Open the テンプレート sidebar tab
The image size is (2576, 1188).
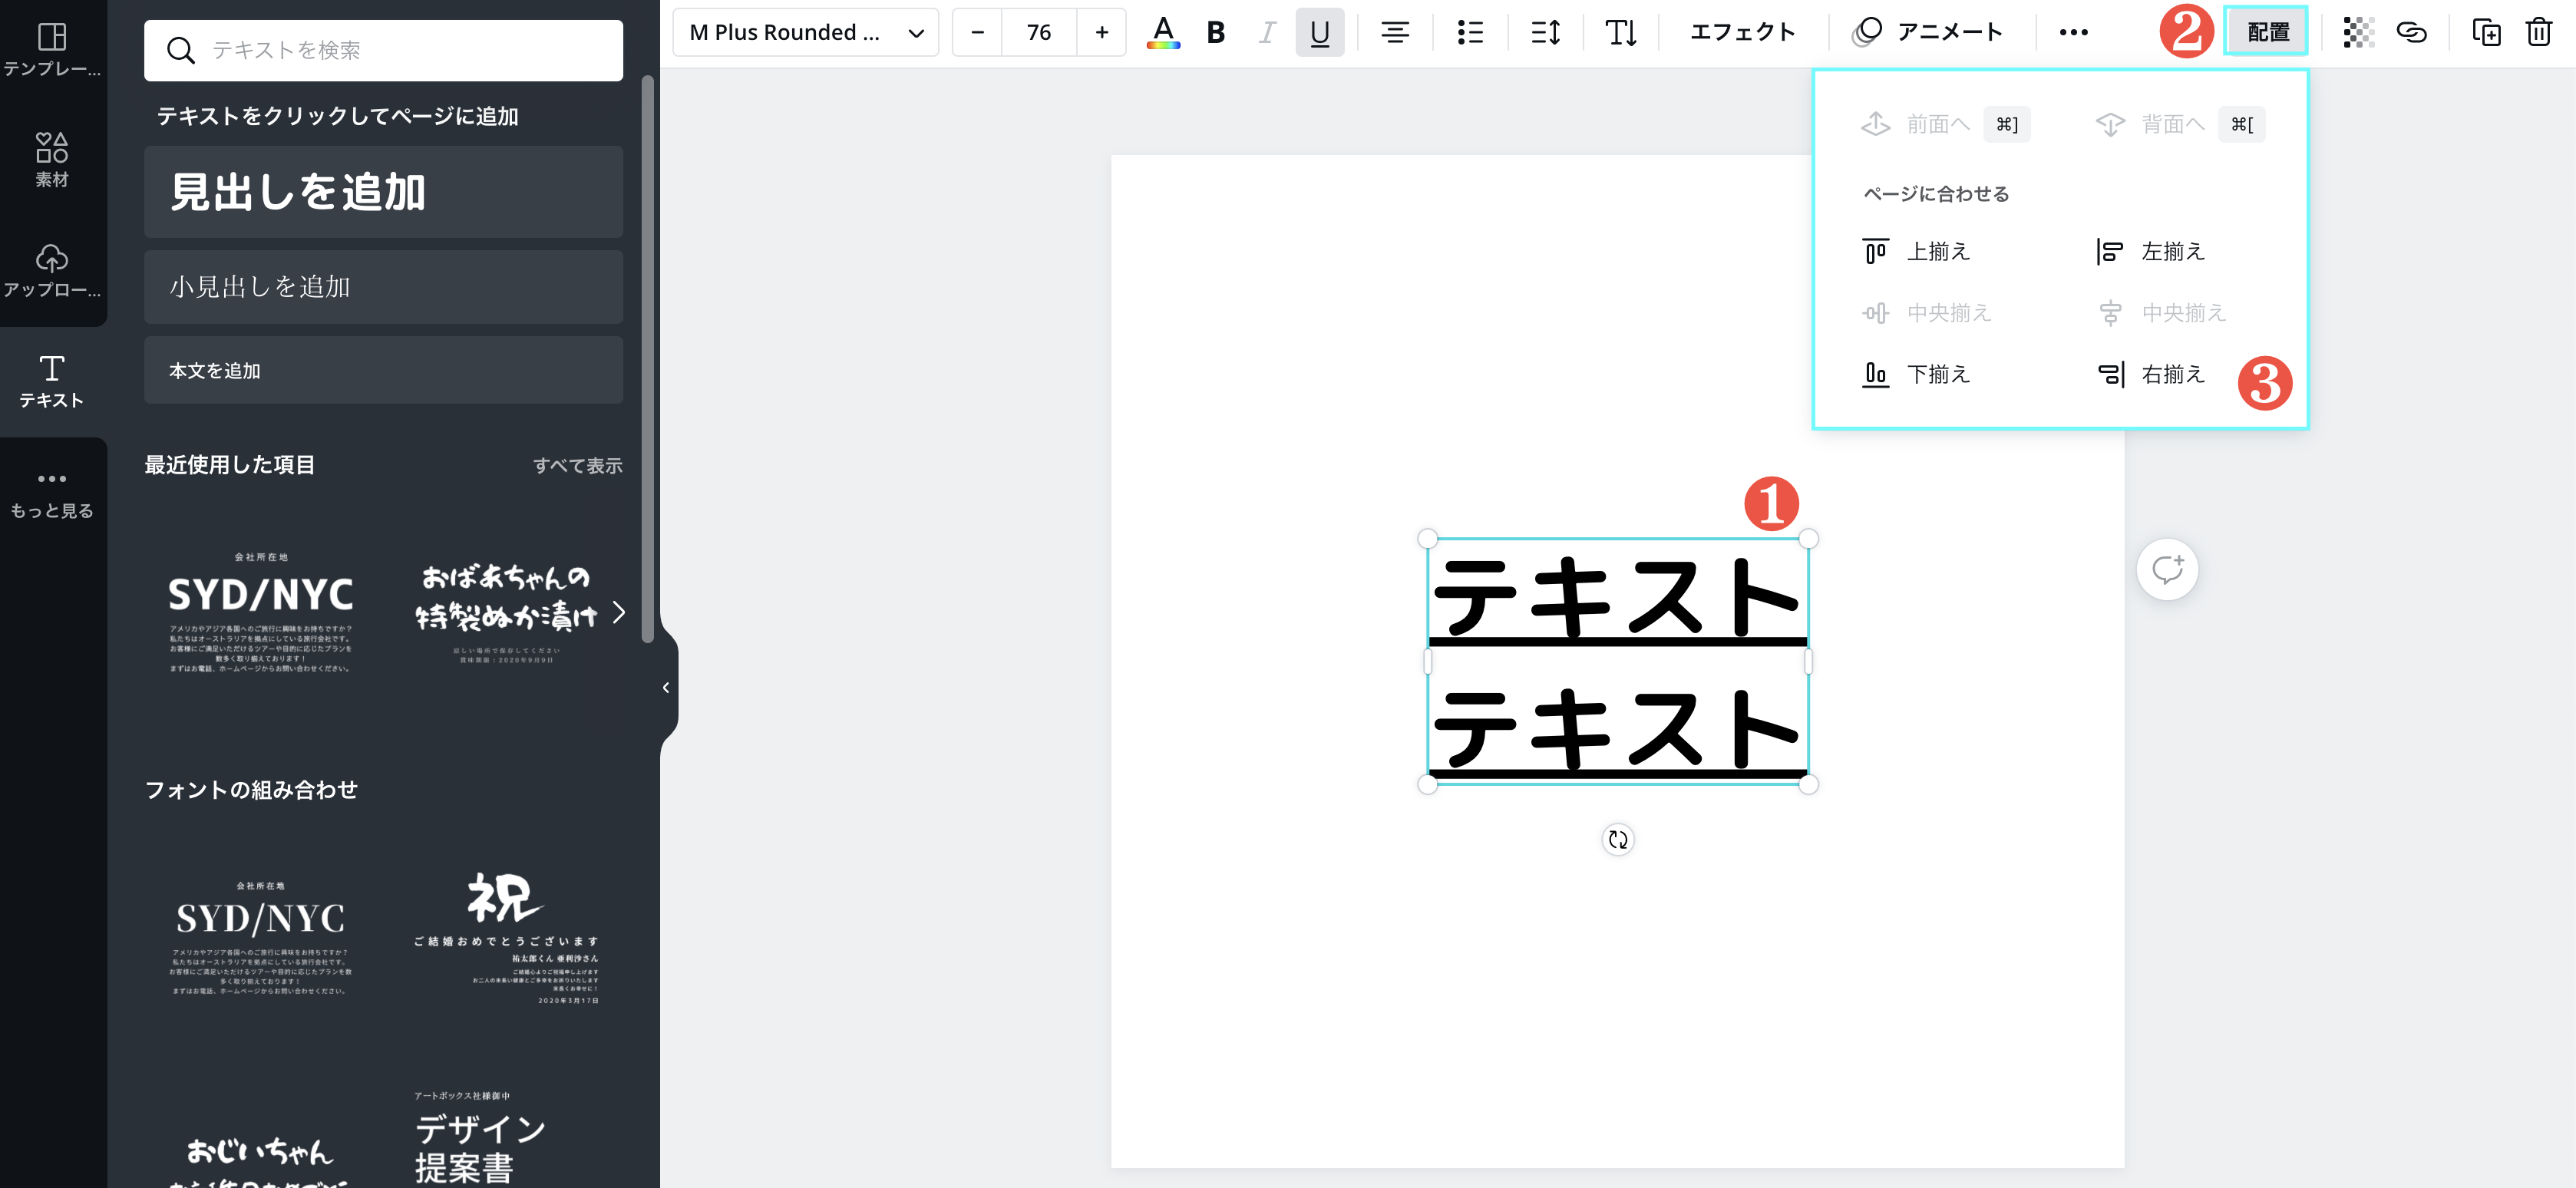(x=52, y=50)
